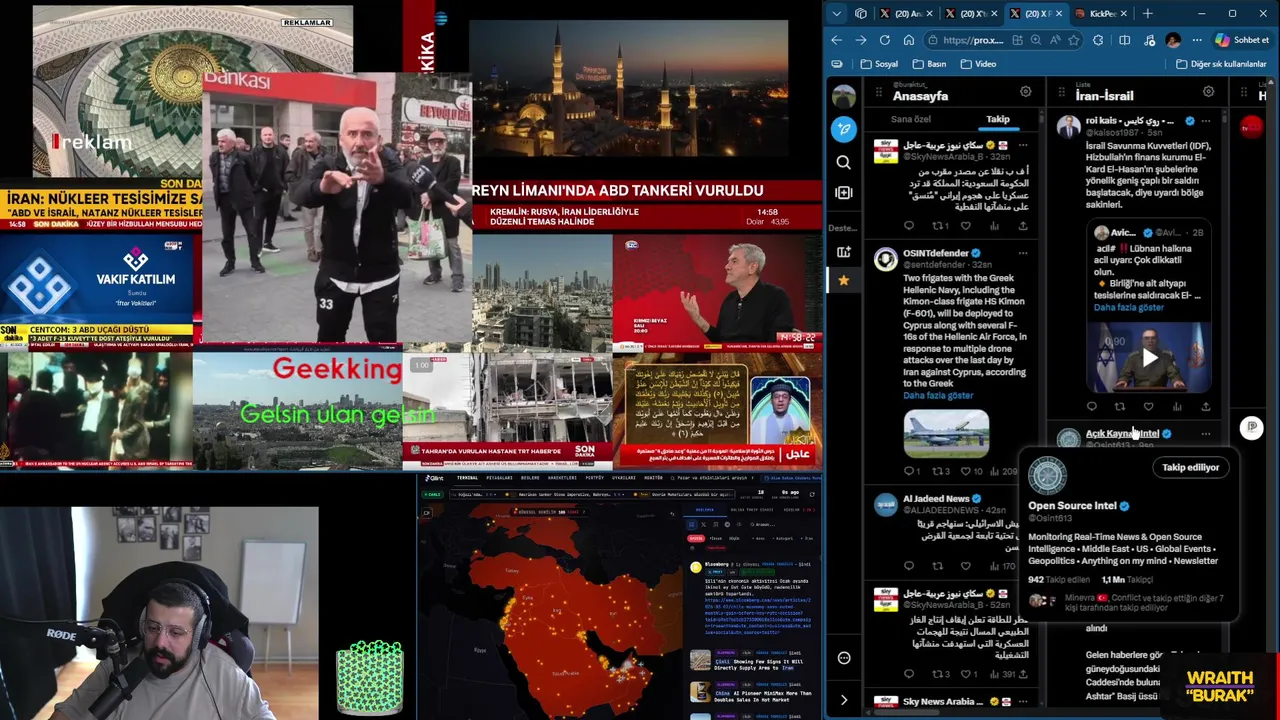The width and height of the screenshot is (1280, 720).
Task: Click Daha fazla göster in quoted Avic post
Action: tap(1129, 308)
